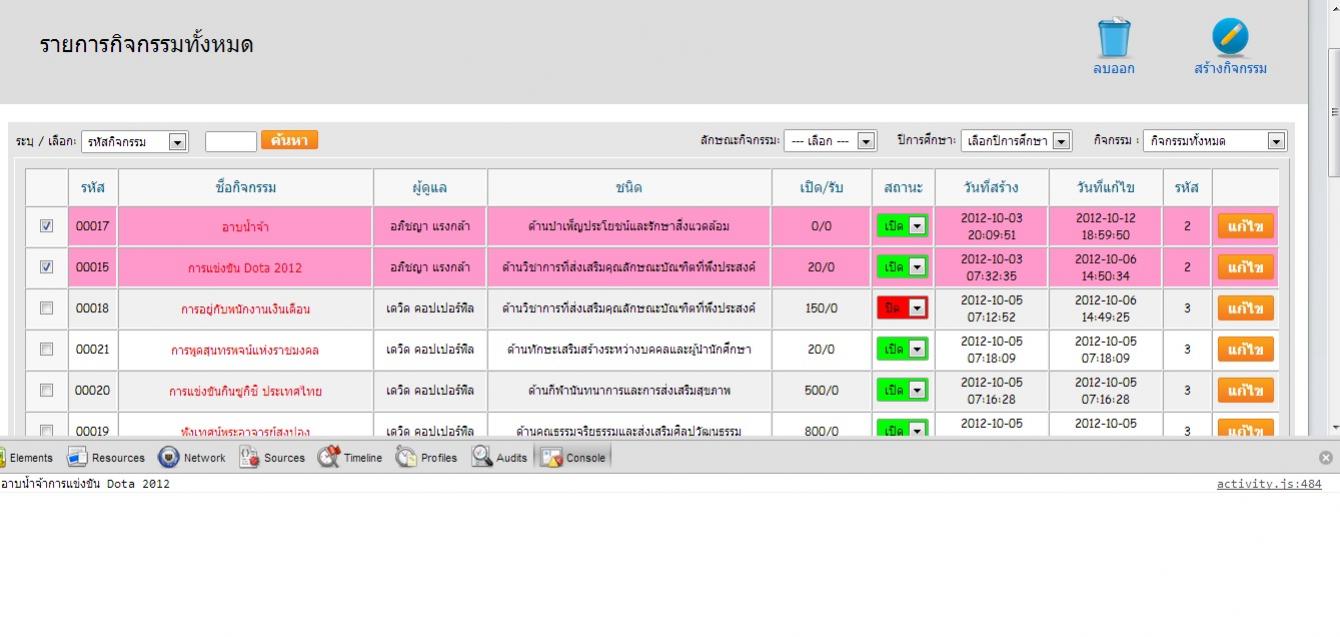This screenshot has height=637, width=1340.
Task: Click the create activity pencil icon
Action: (x=1230, y=37)
